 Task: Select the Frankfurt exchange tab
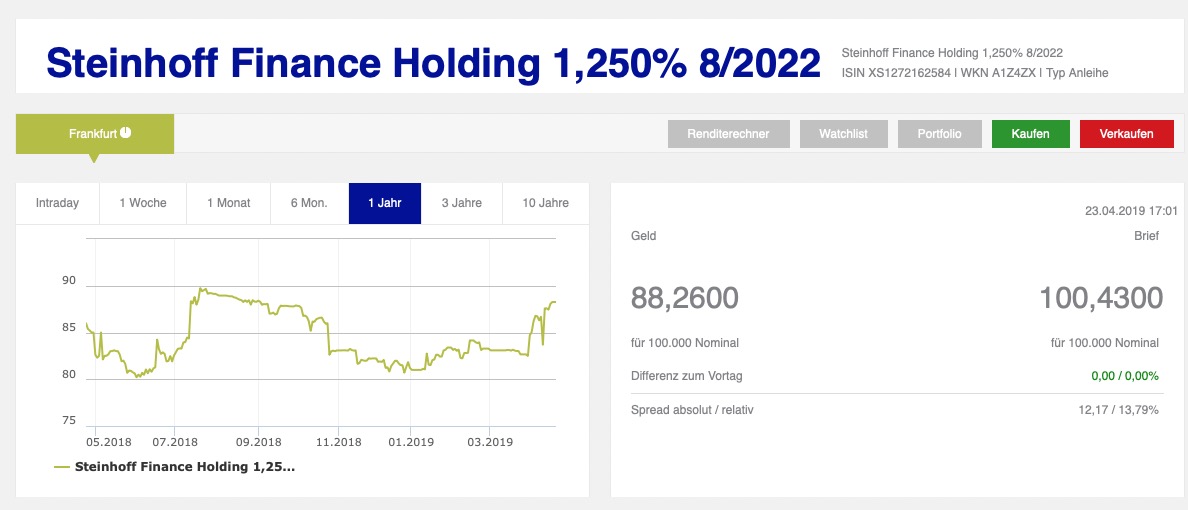click(95, 134)
